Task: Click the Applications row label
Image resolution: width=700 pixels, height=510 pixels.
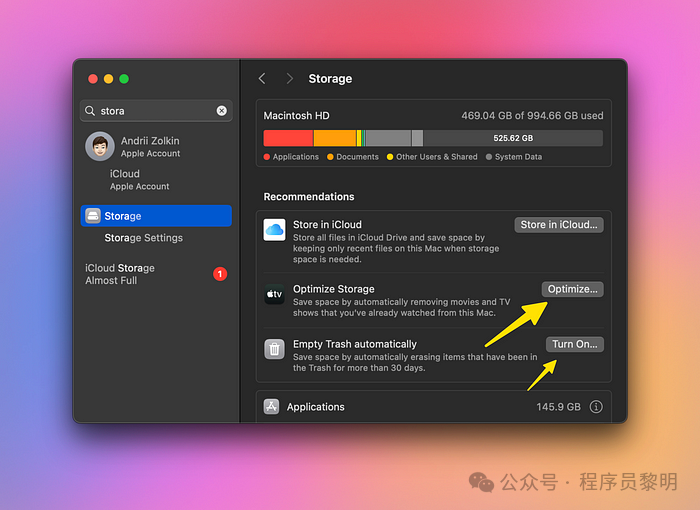Action: pyautogui.click(x=316, y=407)
